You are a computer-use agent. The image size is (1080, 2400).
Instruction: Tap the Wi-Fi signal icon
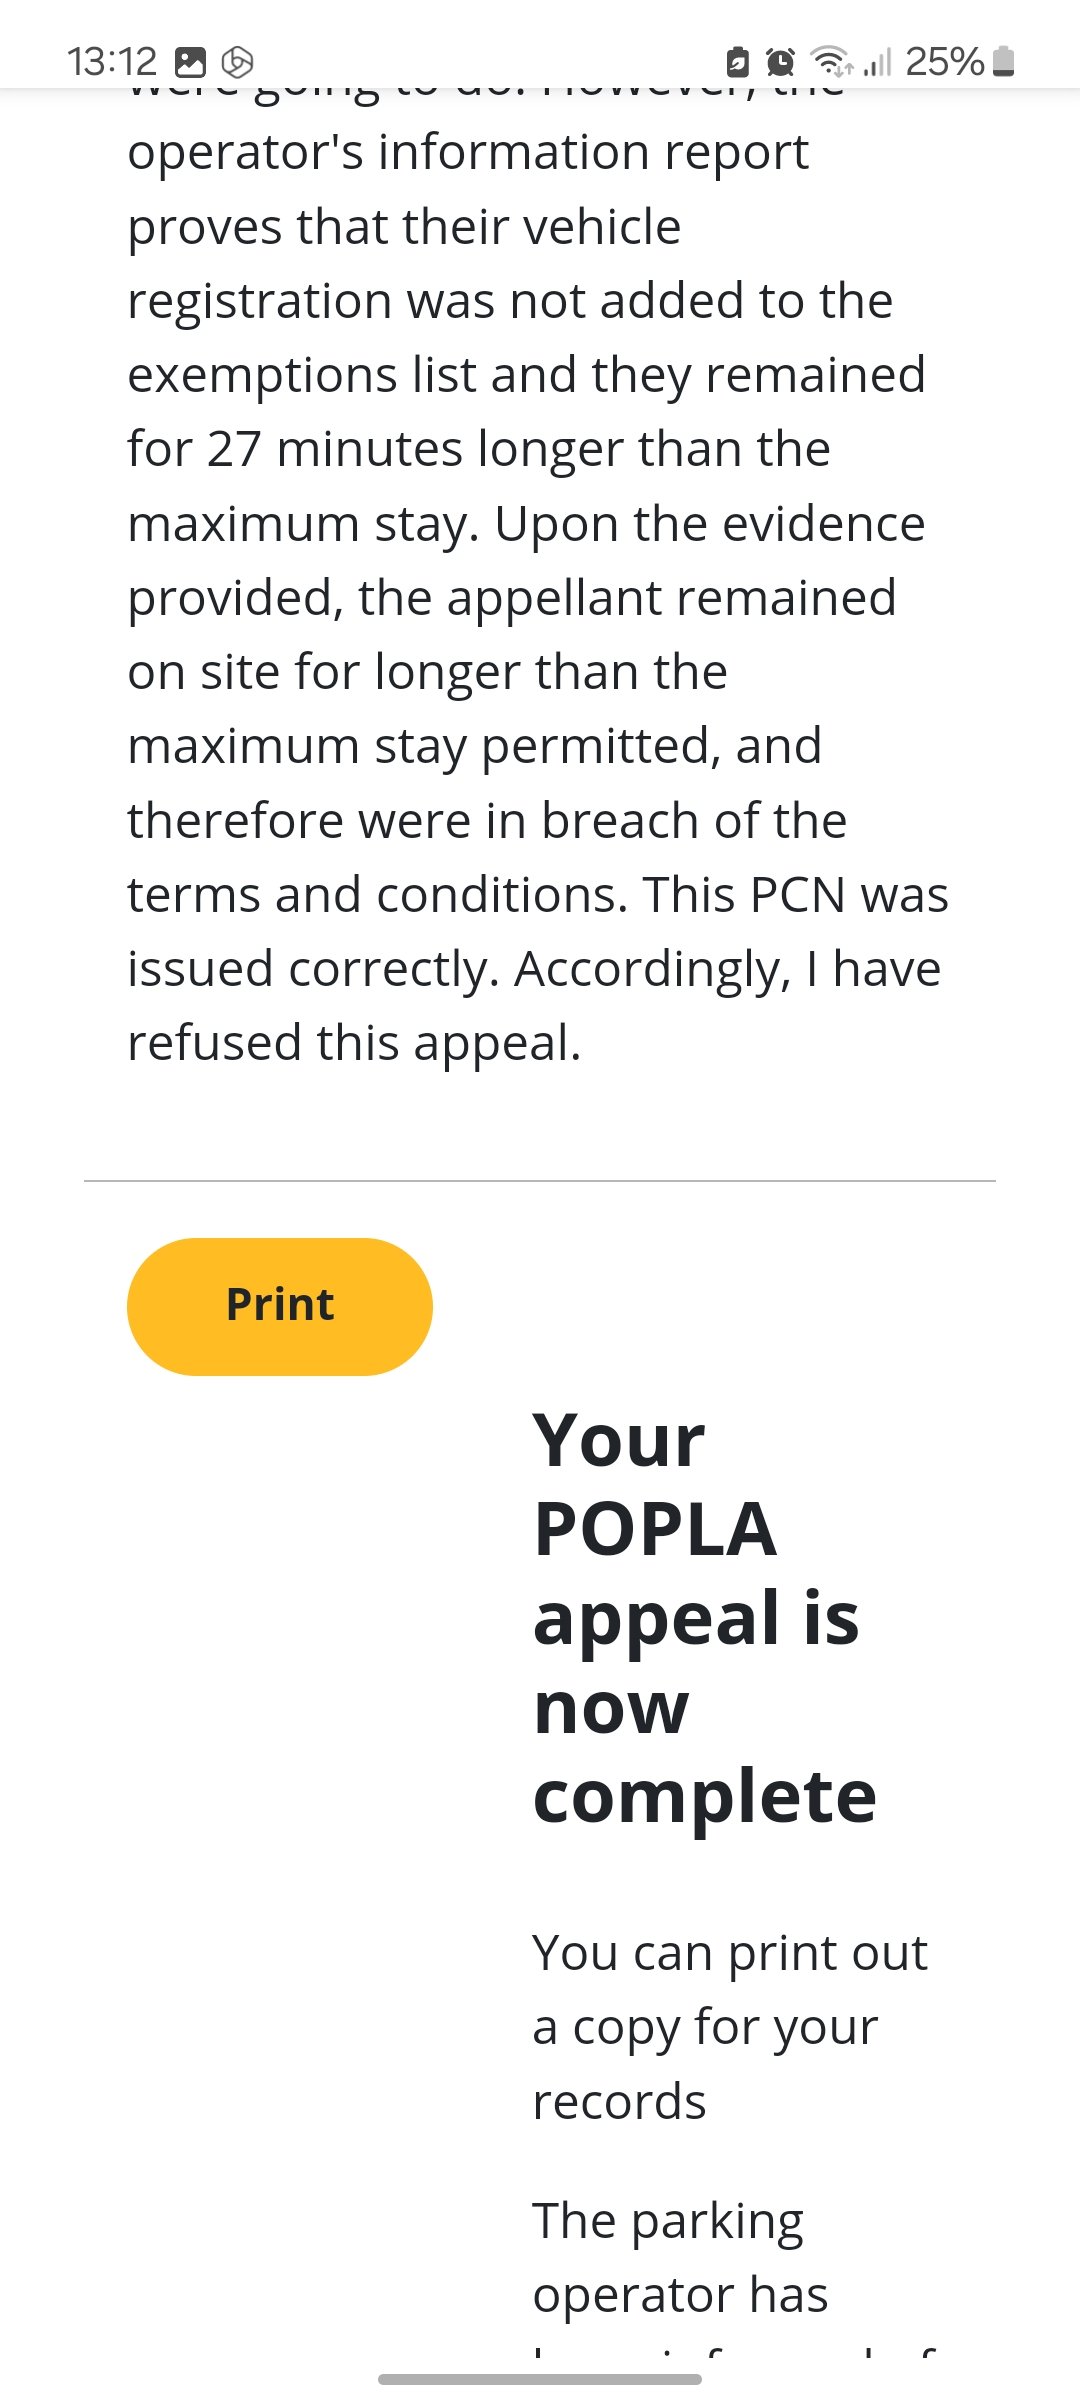[x=831, y=62]
